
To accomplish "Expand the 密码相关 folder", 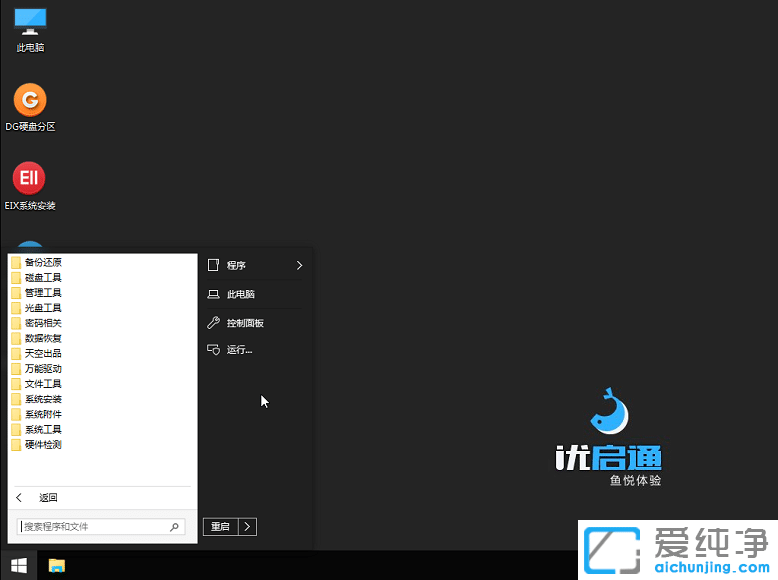I will [x=43, y=323].
